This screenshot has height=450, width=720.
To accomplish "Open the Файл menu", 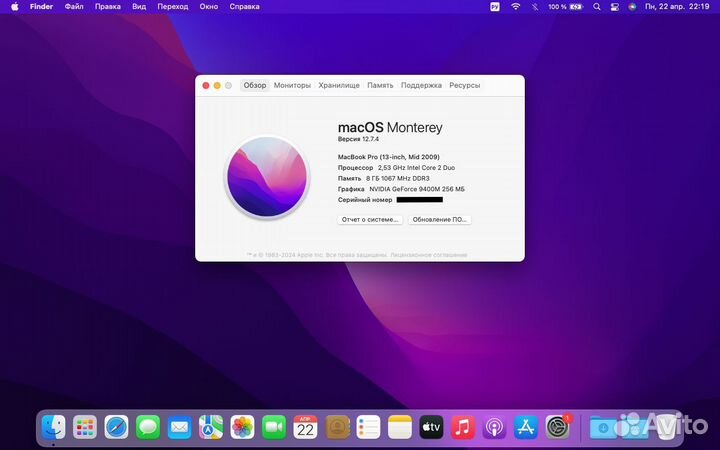I will click(74, 6).
